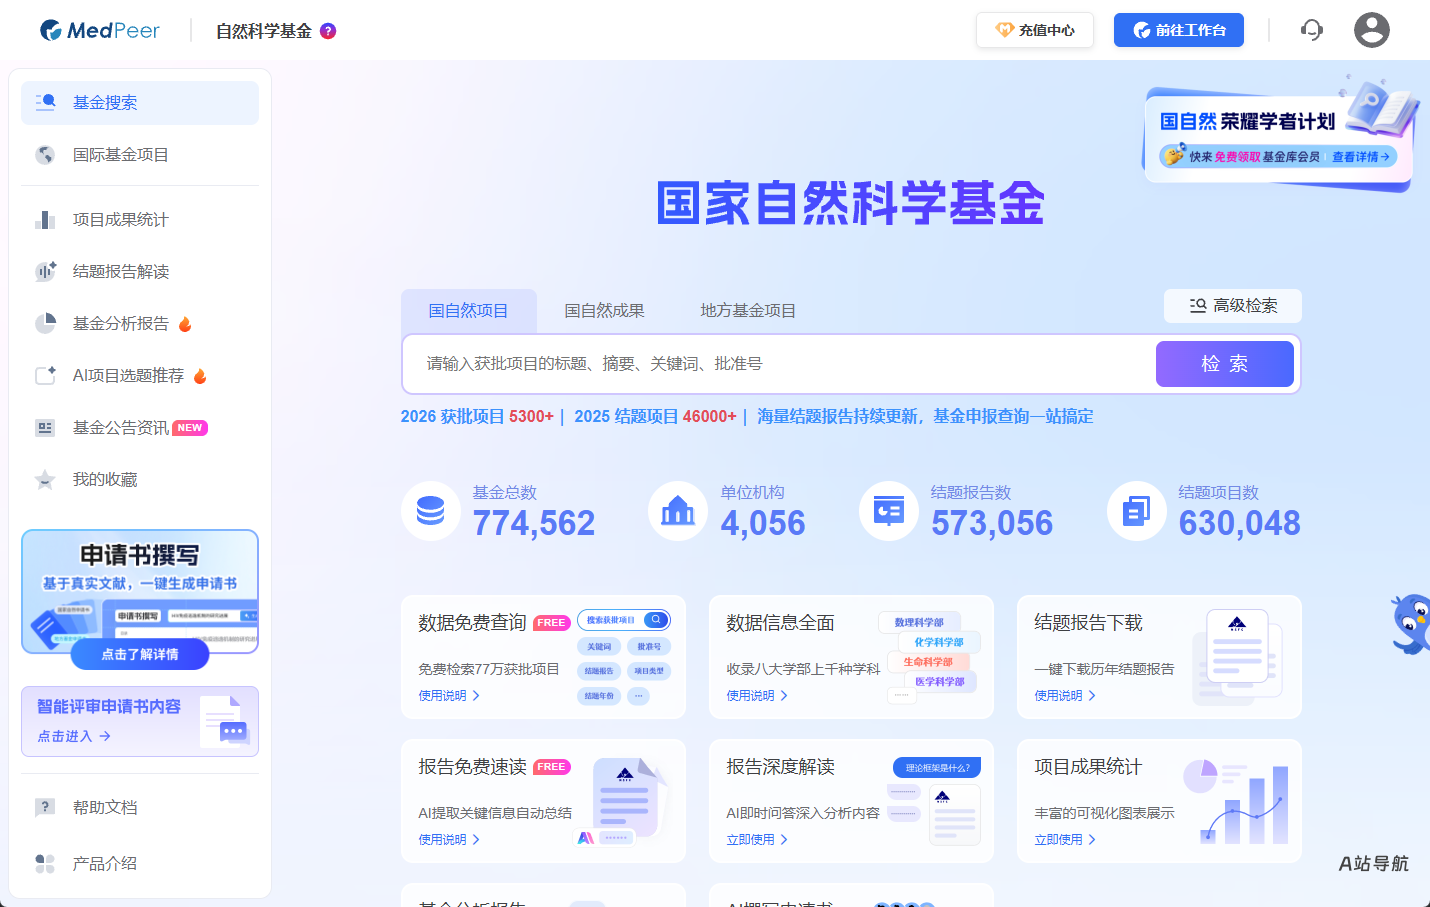
Task: Open the customer service headset icon
Action: point(1312,30)
